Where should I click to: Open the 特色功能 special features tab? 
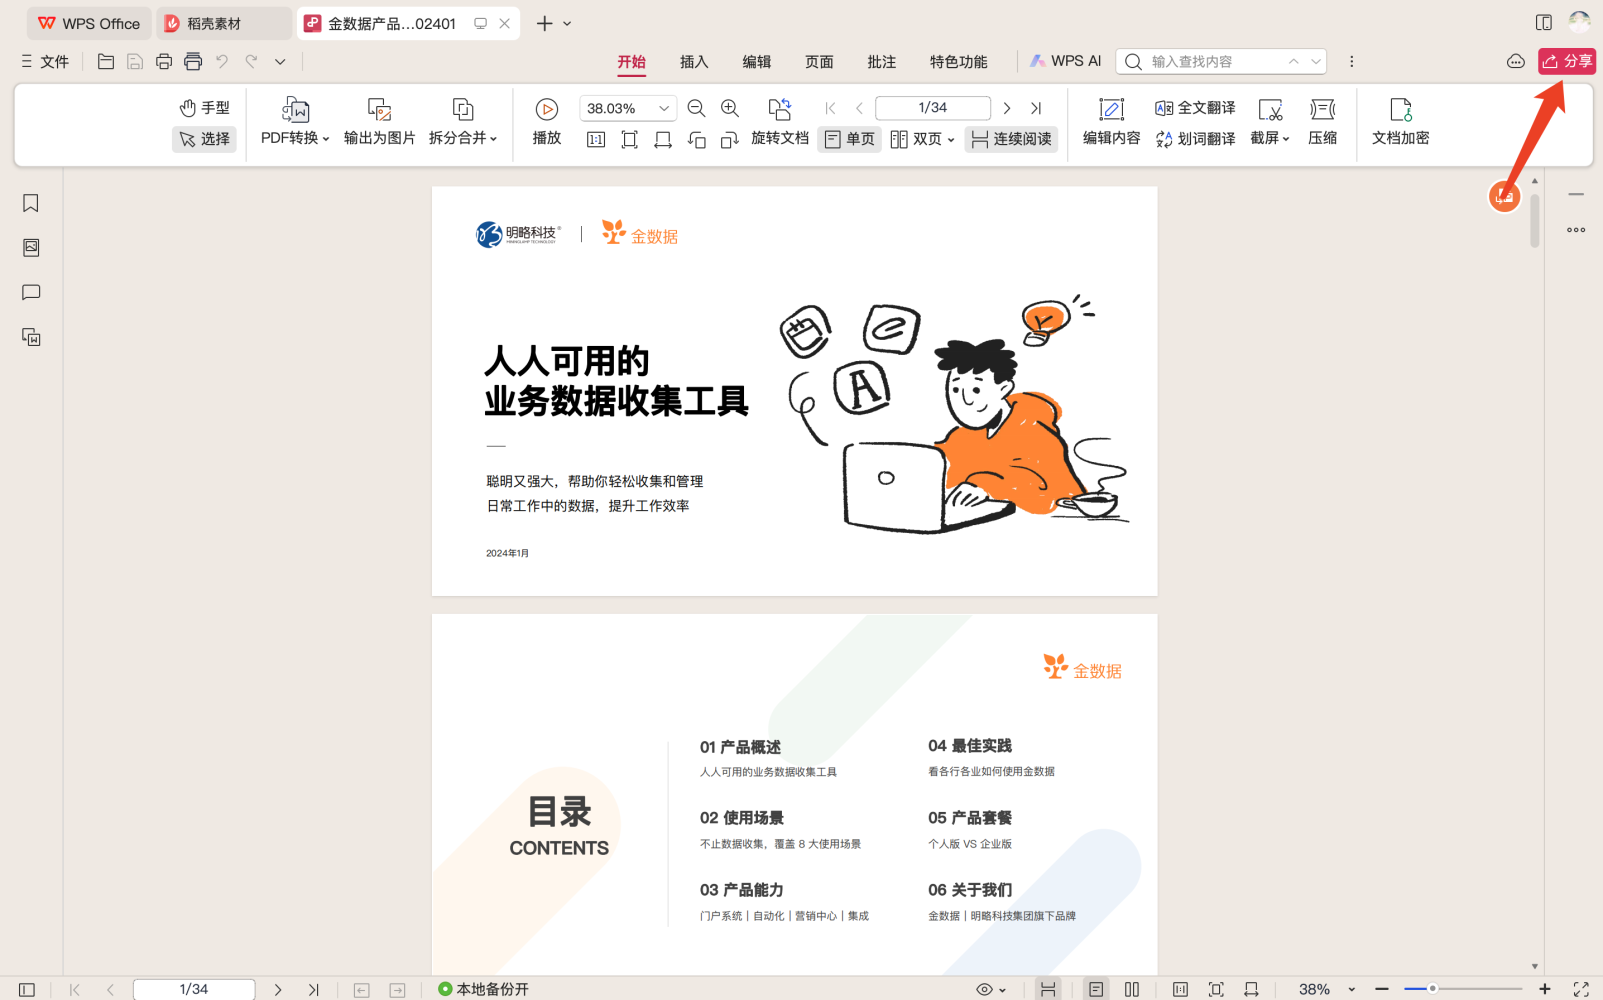pos(958,62)
